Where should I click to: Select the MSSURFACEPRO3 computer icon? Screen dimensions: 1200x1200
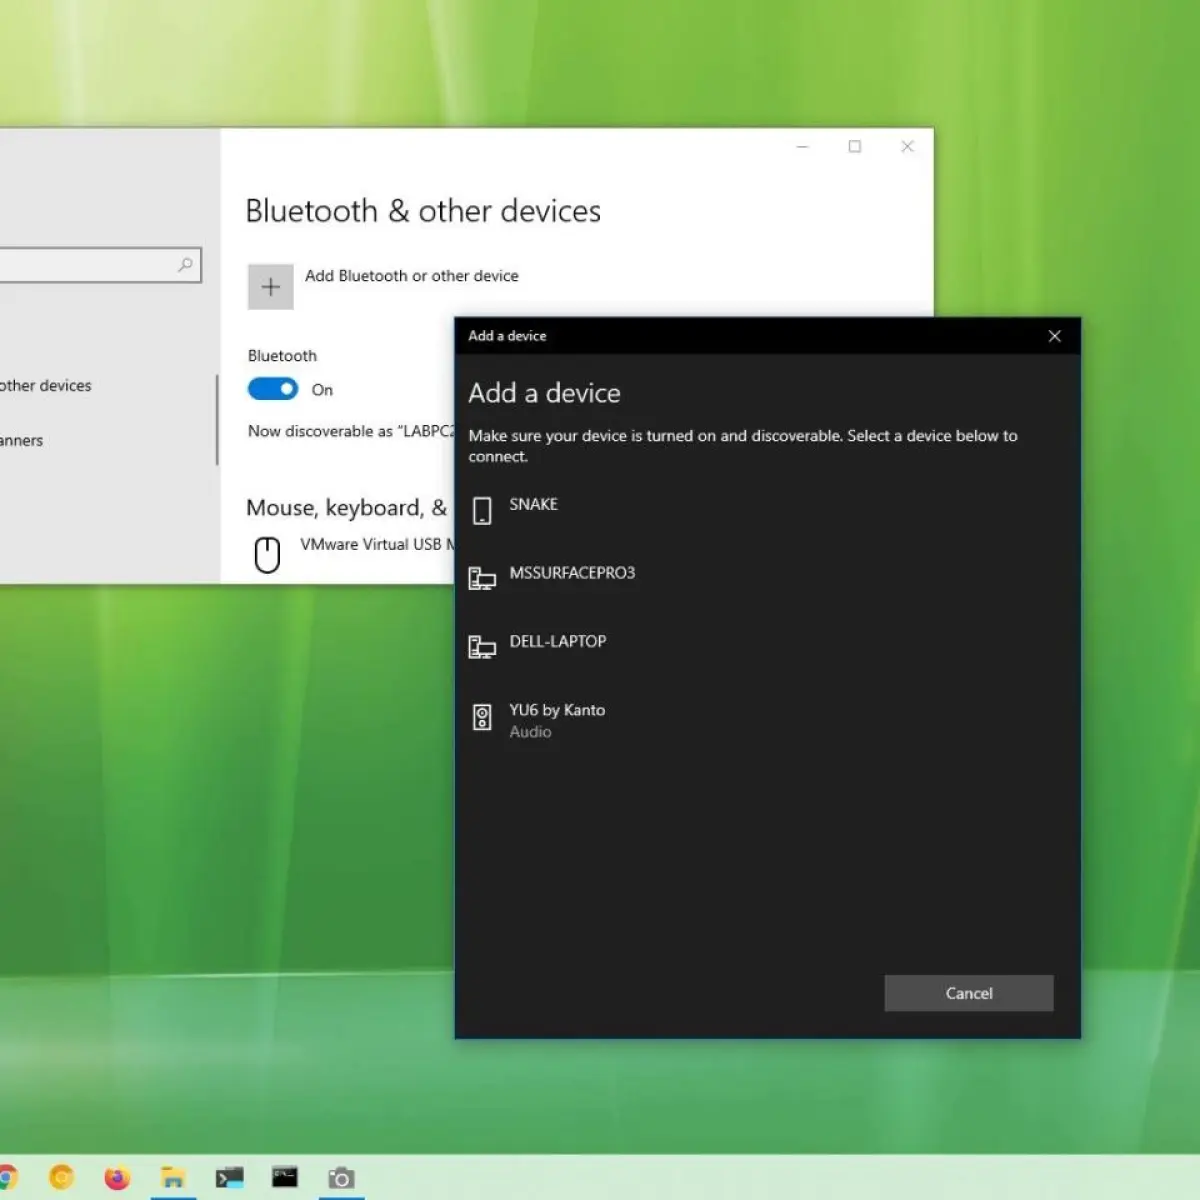coord(482,578)
